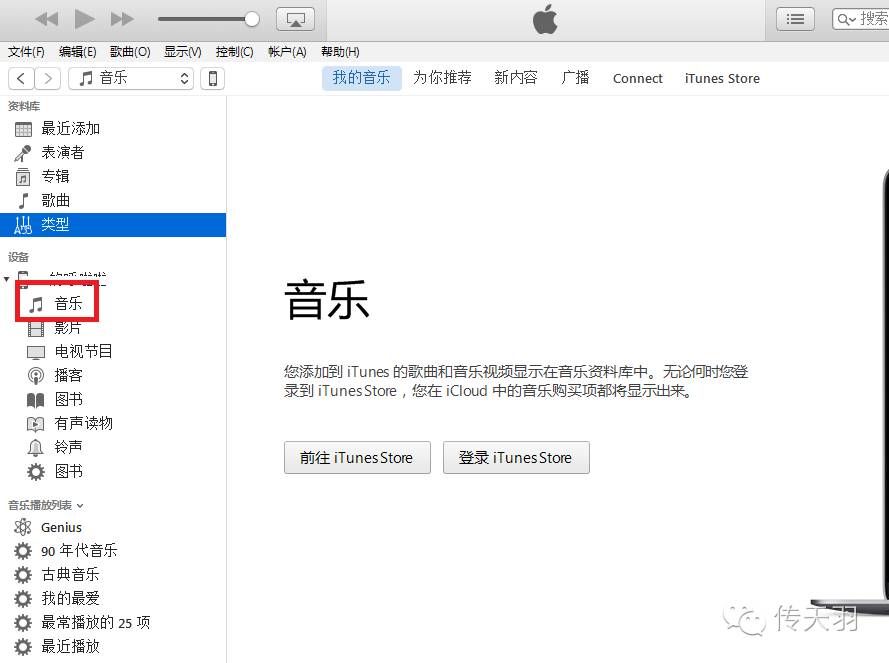This screenshot has height=663, width=889.
Task: Select the device's 影片 film icon
Action: [x=36, y=328]
